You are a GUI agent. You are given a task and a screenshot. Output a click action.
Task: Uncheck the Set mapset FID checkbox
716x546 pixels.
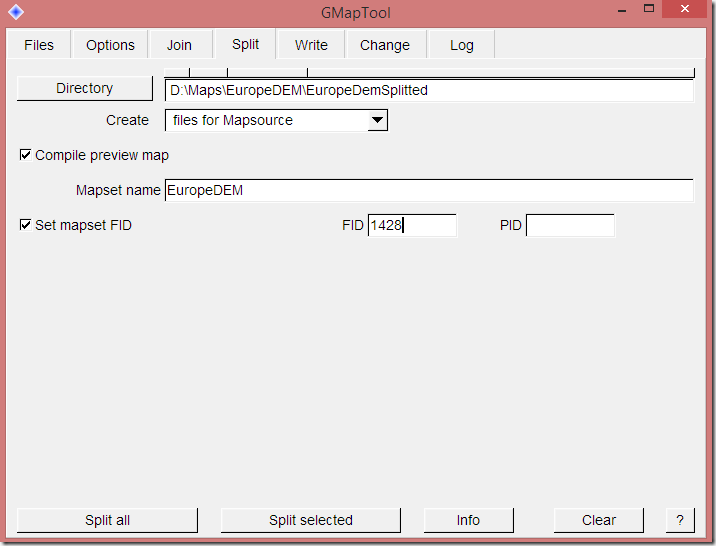point(26,225)
